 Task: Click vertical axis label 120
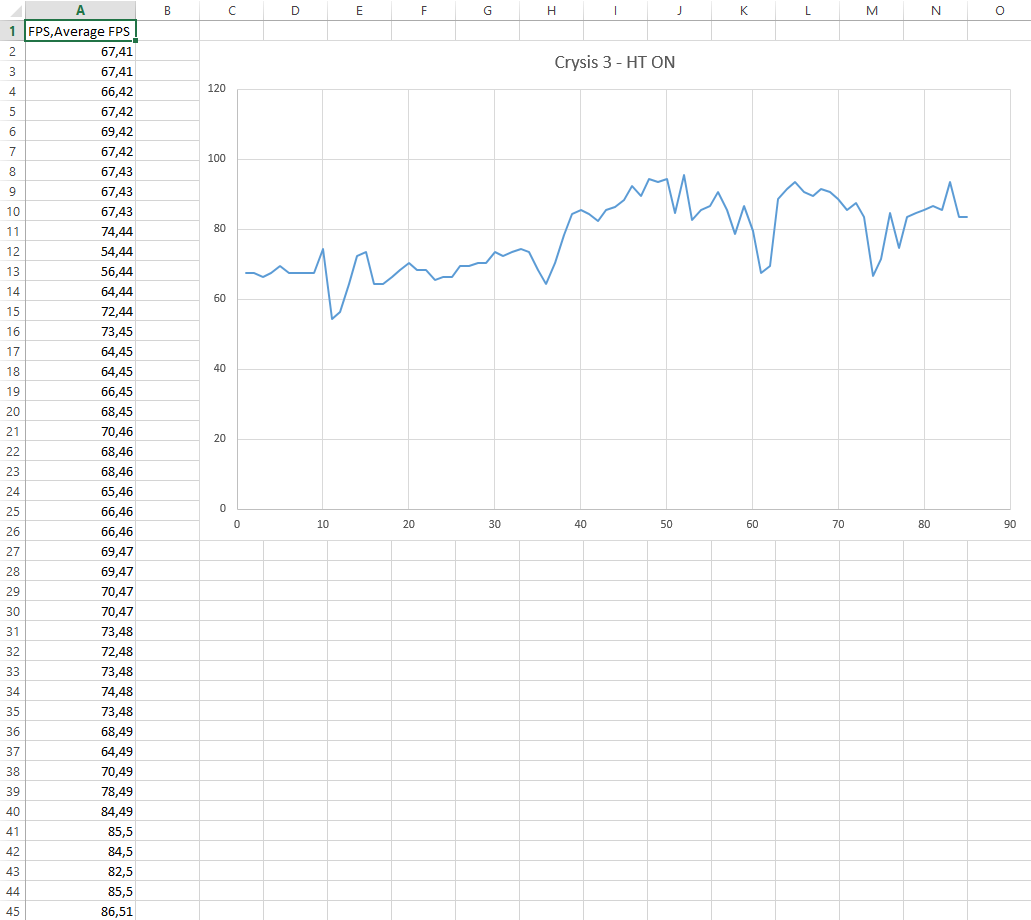(217, 89)
